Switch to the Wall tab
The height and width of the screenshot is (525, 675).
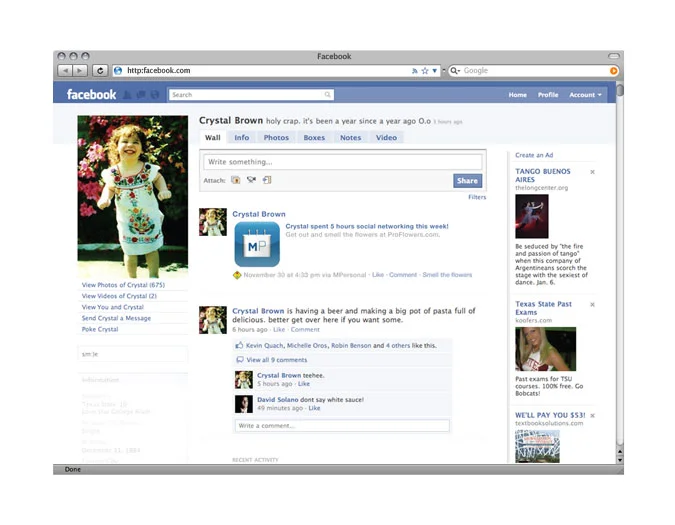(x=213, y=138)
